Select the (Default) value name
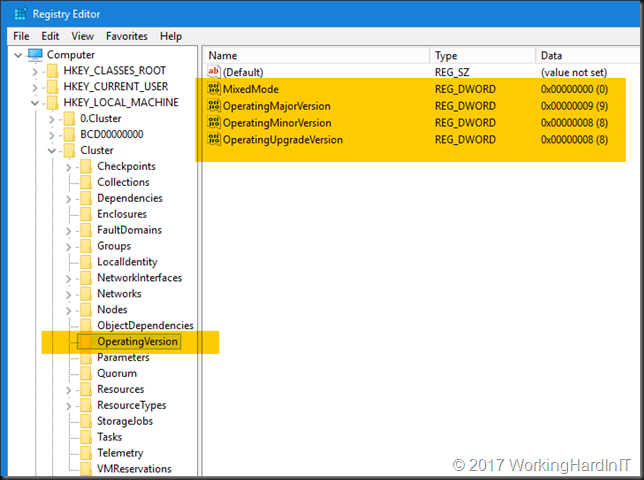This screenshot has width=644, height=480. (243, 72)
